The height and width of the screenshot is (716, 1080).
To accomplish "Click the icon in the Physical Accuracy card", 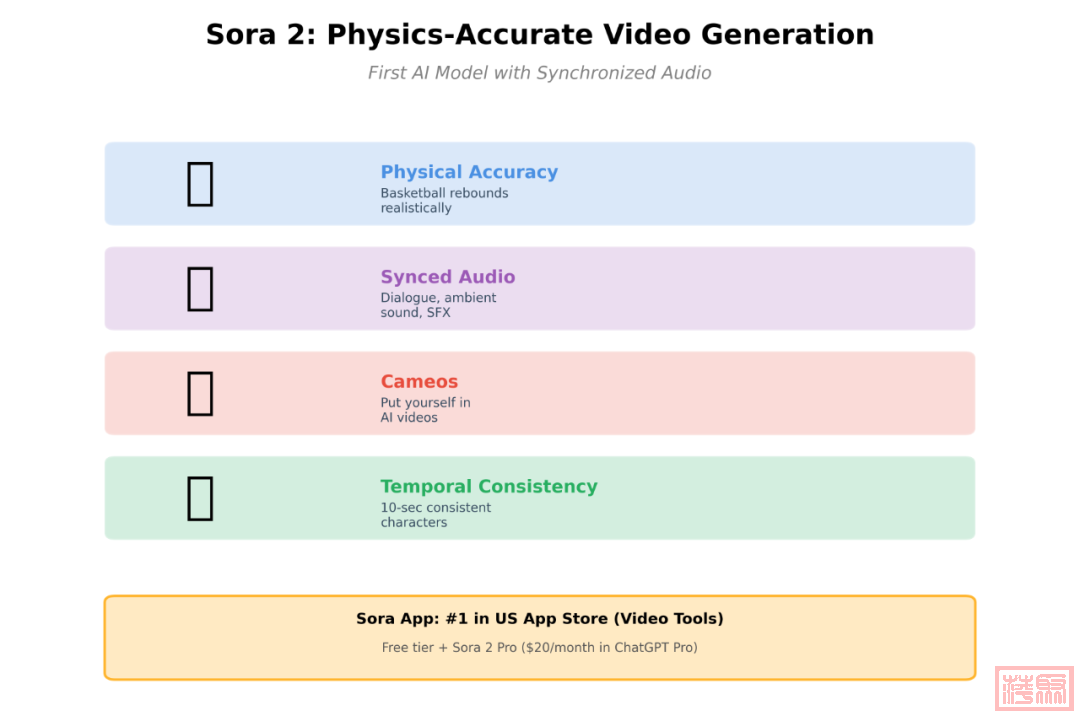I will point(200,184).
